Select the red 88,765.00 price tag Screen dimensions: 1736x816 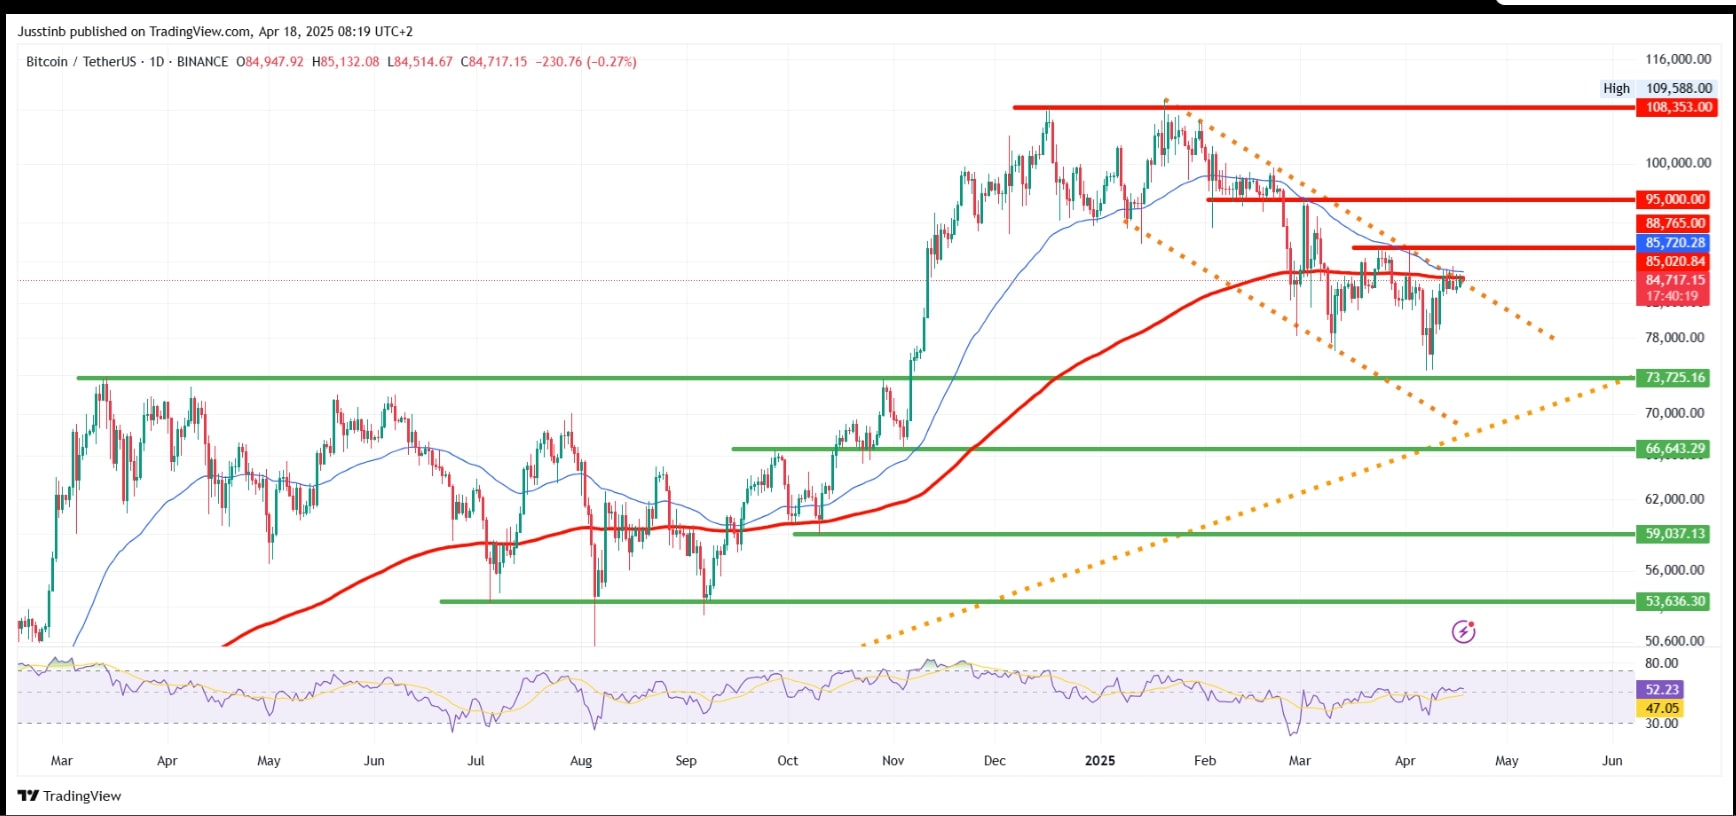click(1674, 223)
